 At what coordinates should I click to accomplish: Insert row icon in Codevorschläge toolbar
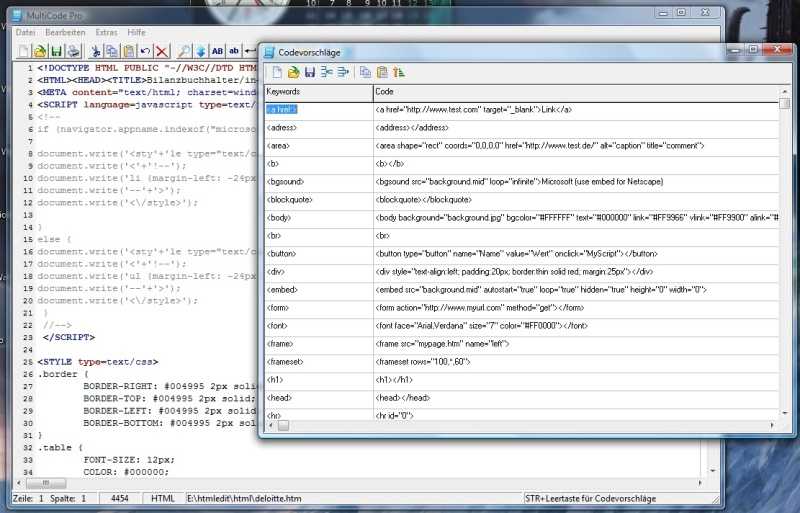coord(327,72)
